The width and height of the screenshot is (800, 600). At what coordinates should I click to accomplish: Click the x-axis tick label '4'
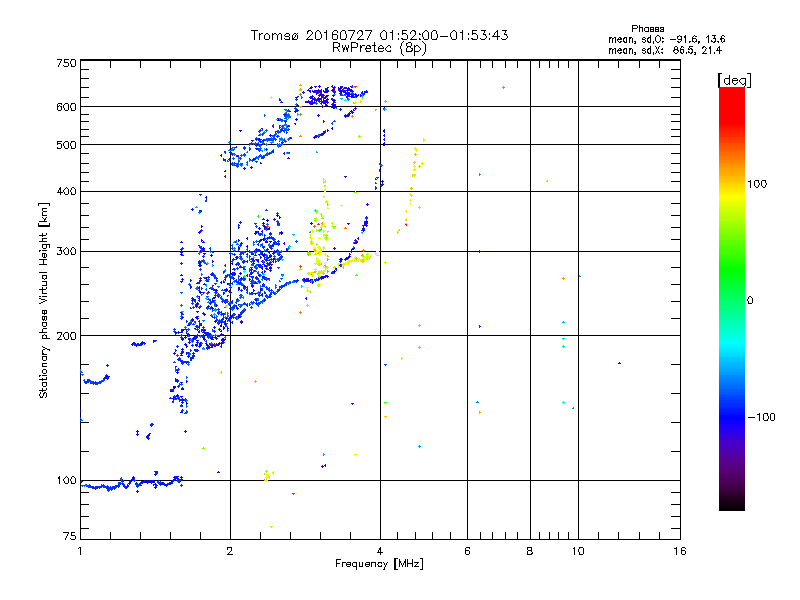click(x=380, y=551)
